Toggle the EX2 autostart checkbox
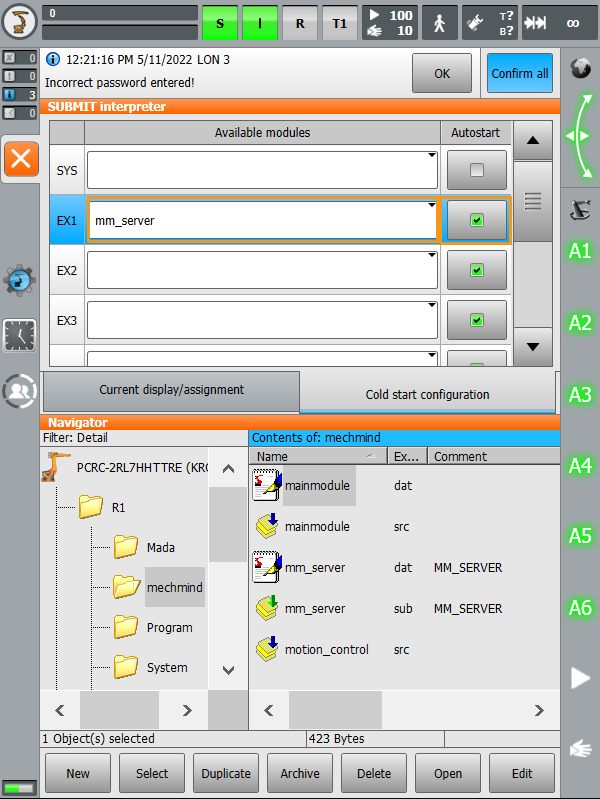The height and width of the screenshot is (799, 600). (477, 270)
